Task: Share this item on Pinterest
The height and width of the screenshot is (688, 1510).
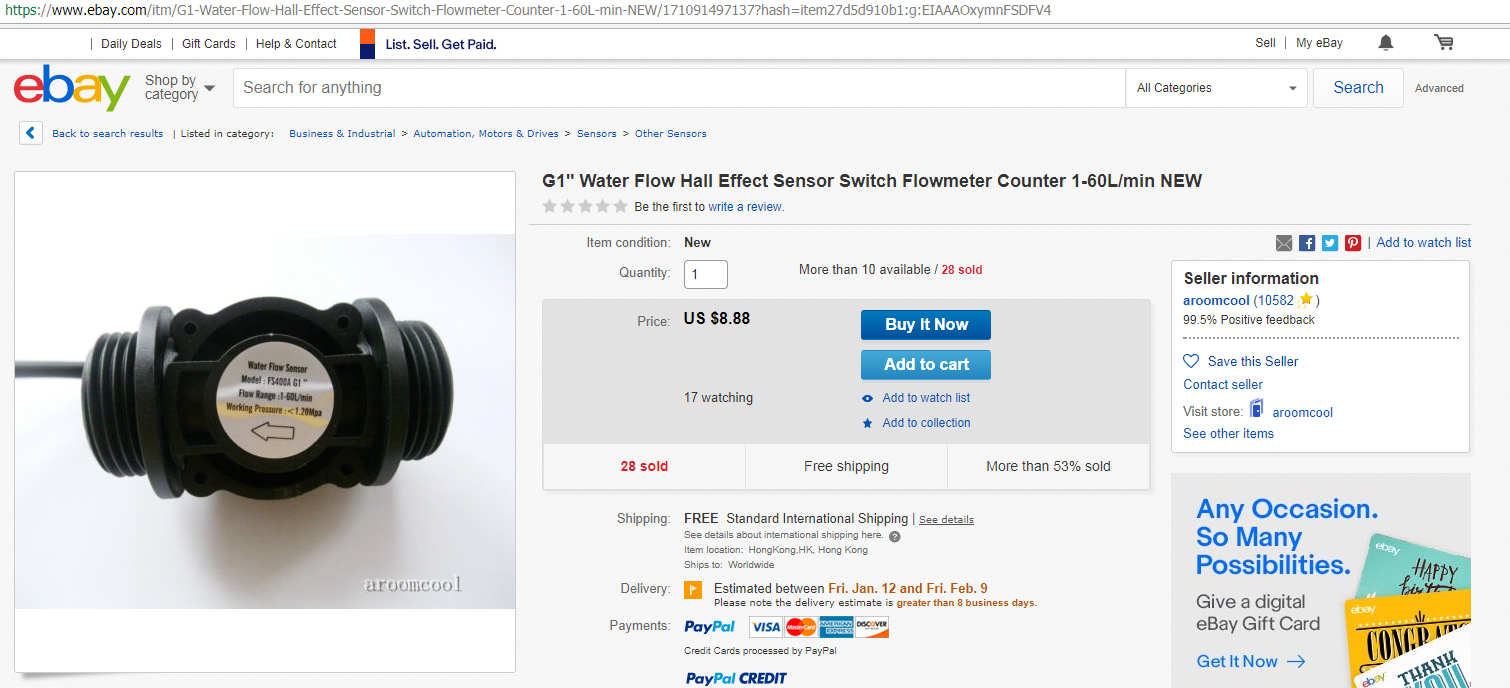Action: coord(1353,243)
